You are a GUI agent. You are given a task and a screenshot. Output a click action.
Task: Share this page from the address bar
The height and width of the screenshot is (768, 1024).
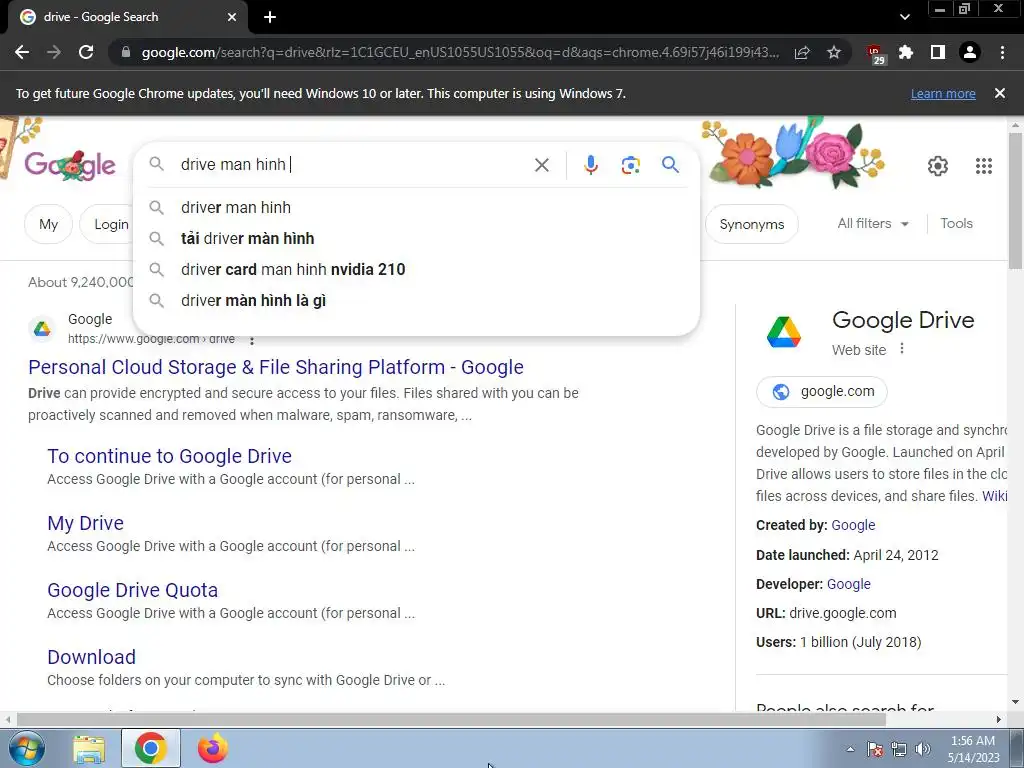point(802,52)
